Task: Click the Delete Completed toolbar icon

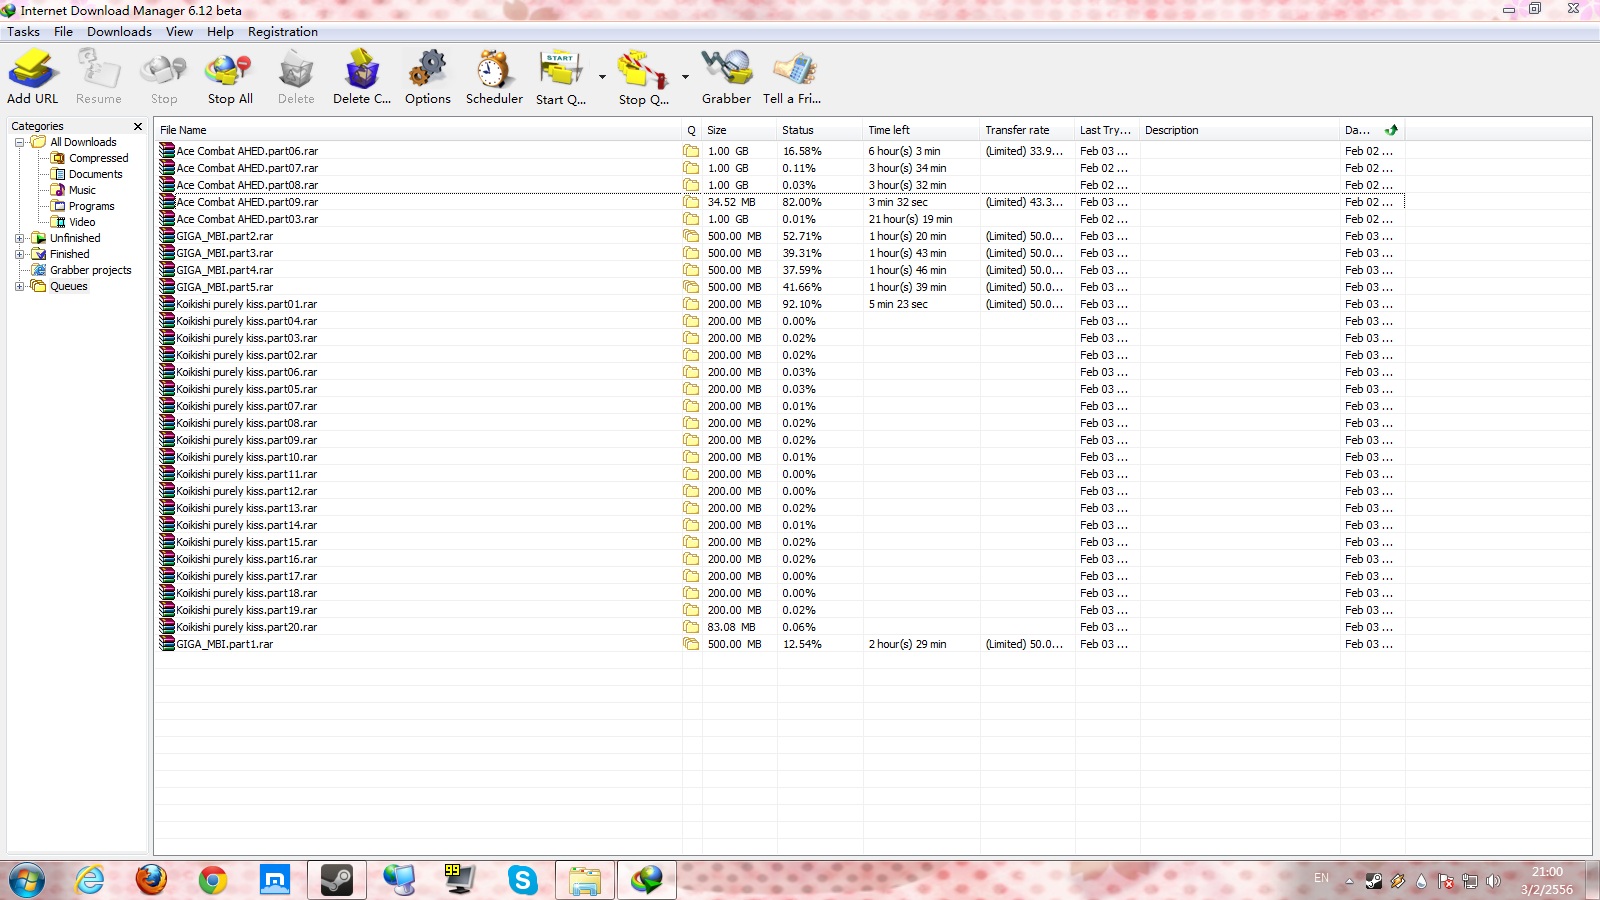Action: 362,77
